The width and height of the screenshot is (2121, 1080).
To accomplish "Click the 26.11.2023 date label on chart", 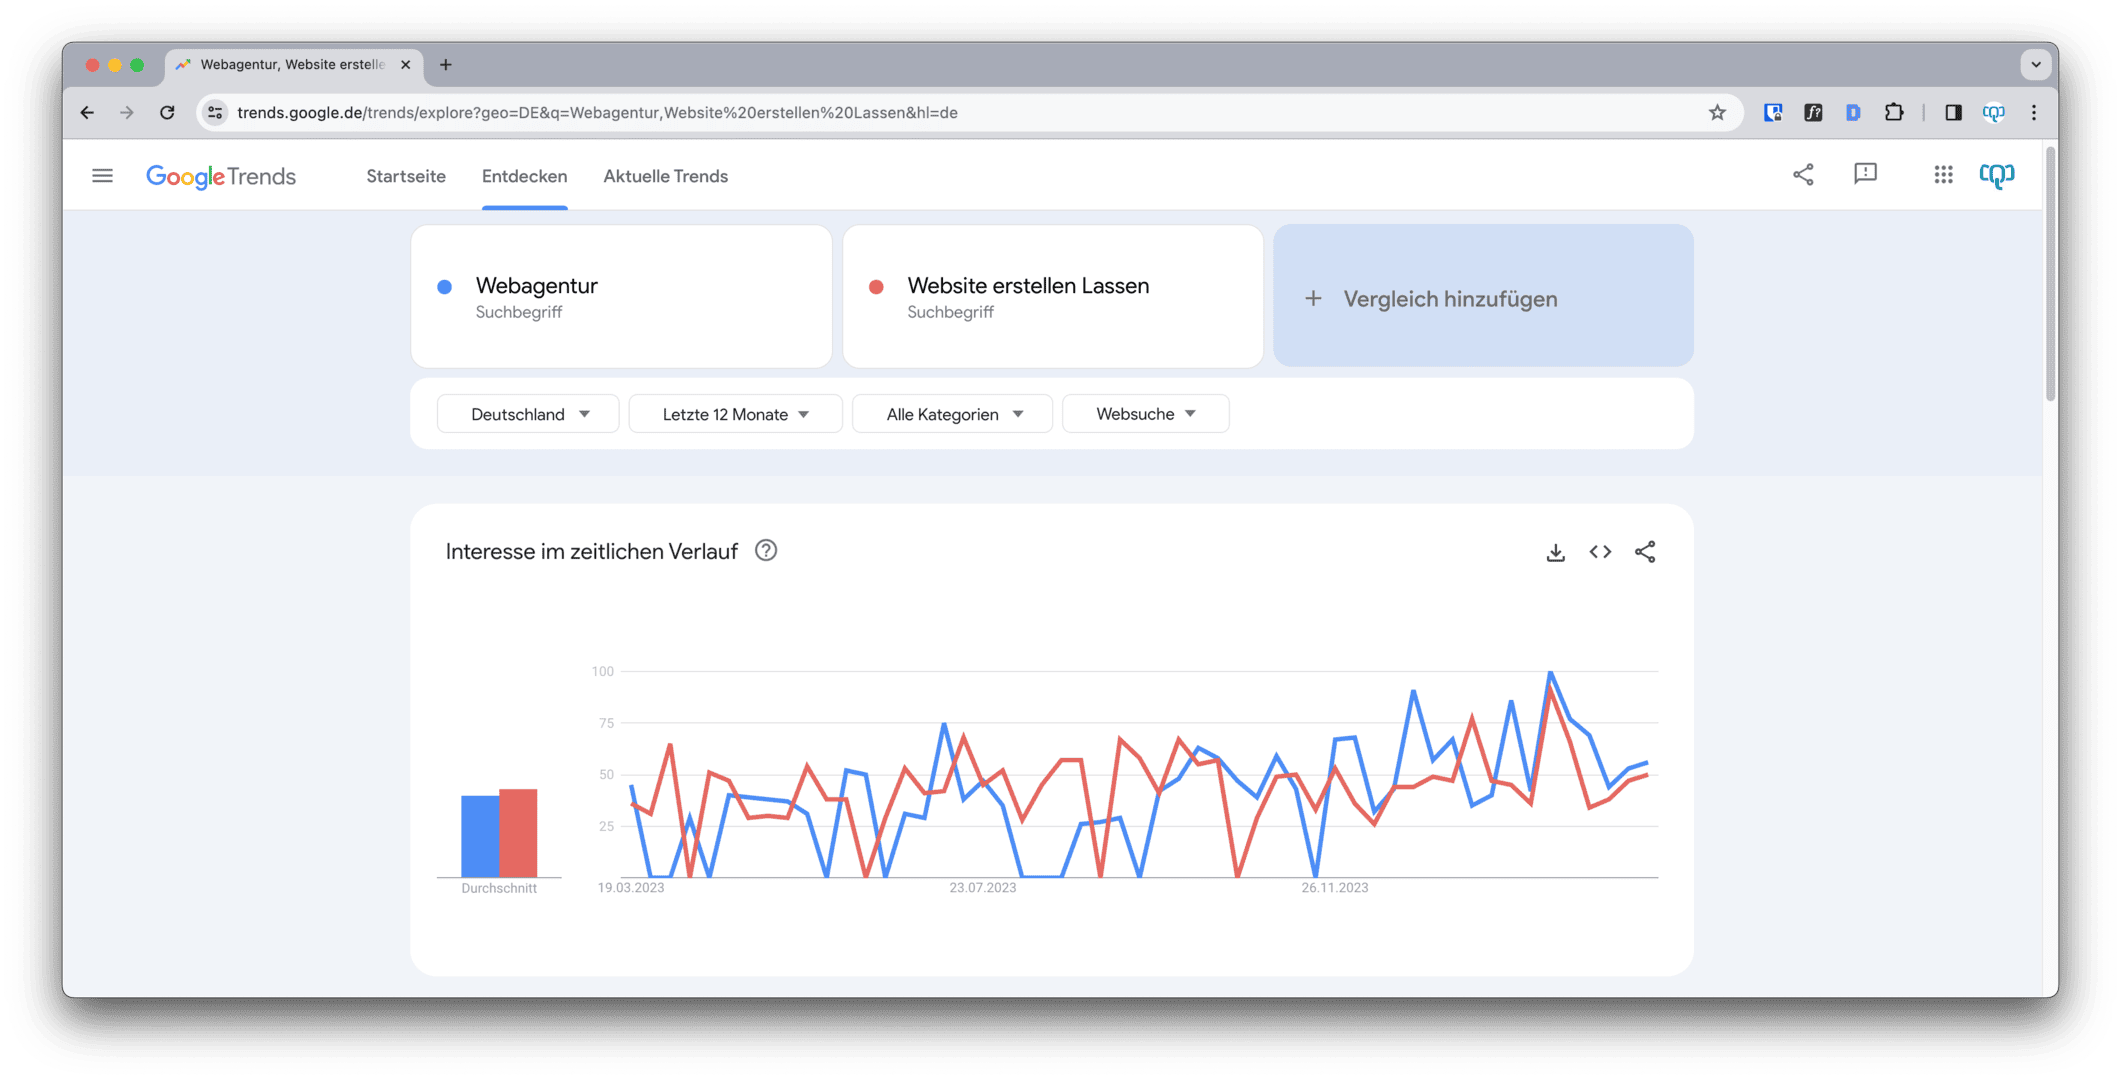I will pyautogui.click(x=1335, y=888).
